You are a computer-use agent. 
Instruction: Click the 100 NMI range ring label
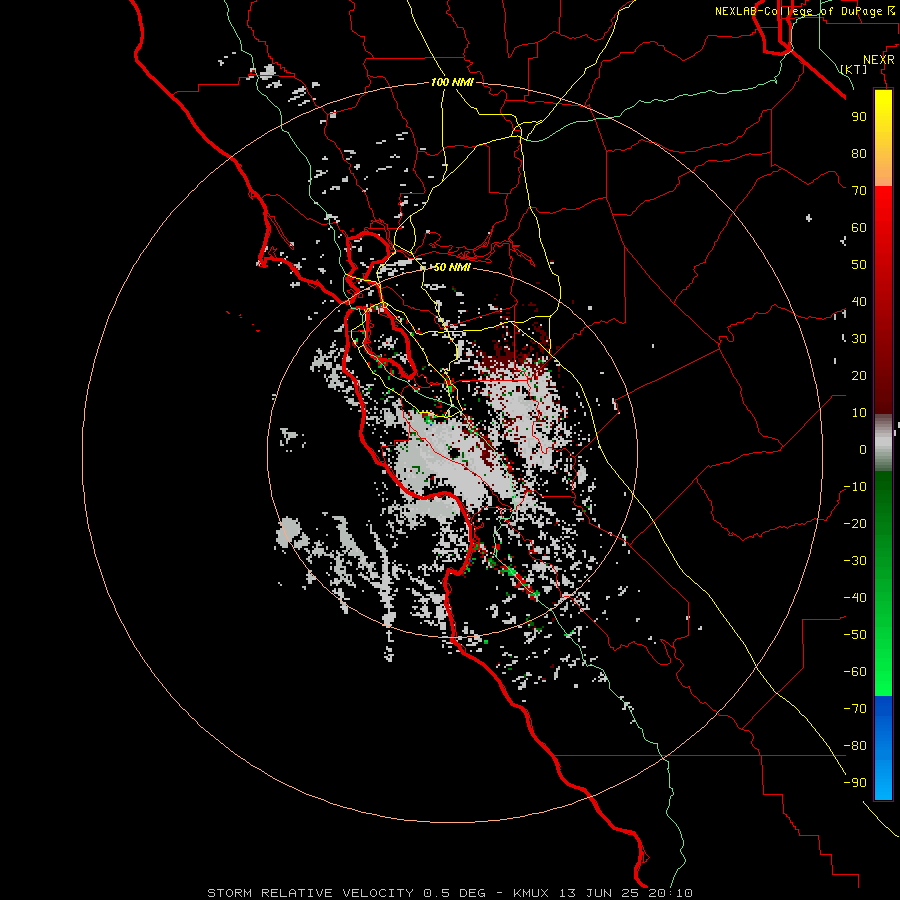pyautogui.click(x=452, y=82)
